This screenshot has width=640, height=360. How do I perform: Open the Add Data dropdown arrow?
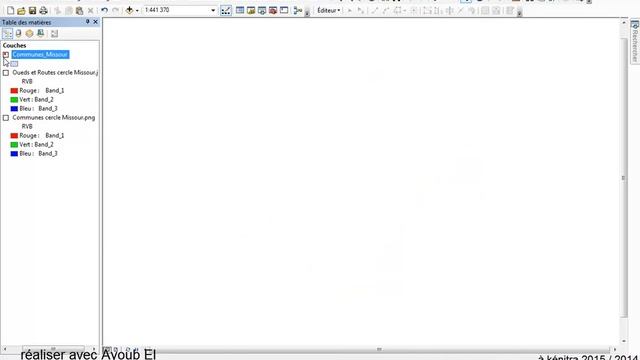tap(137, 11)
